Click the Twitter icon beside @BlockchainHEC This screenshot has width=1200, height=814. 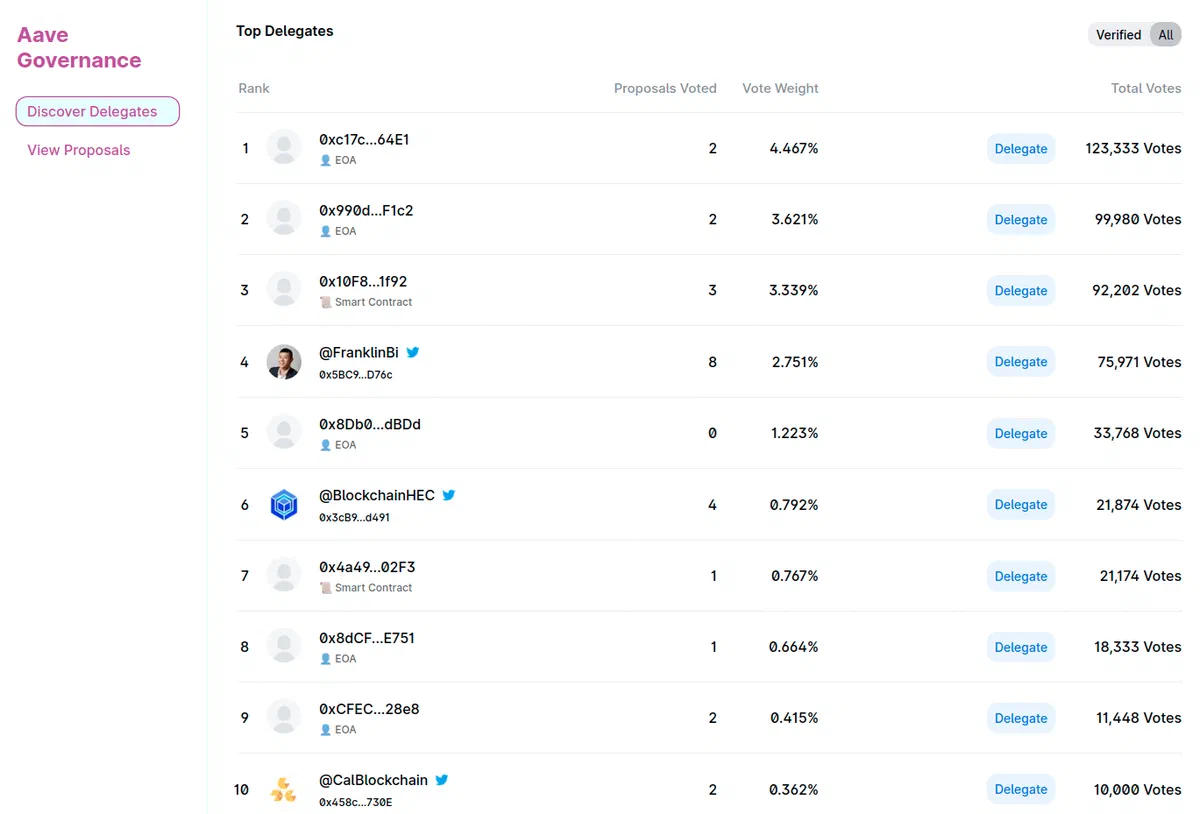pos(449,495)
